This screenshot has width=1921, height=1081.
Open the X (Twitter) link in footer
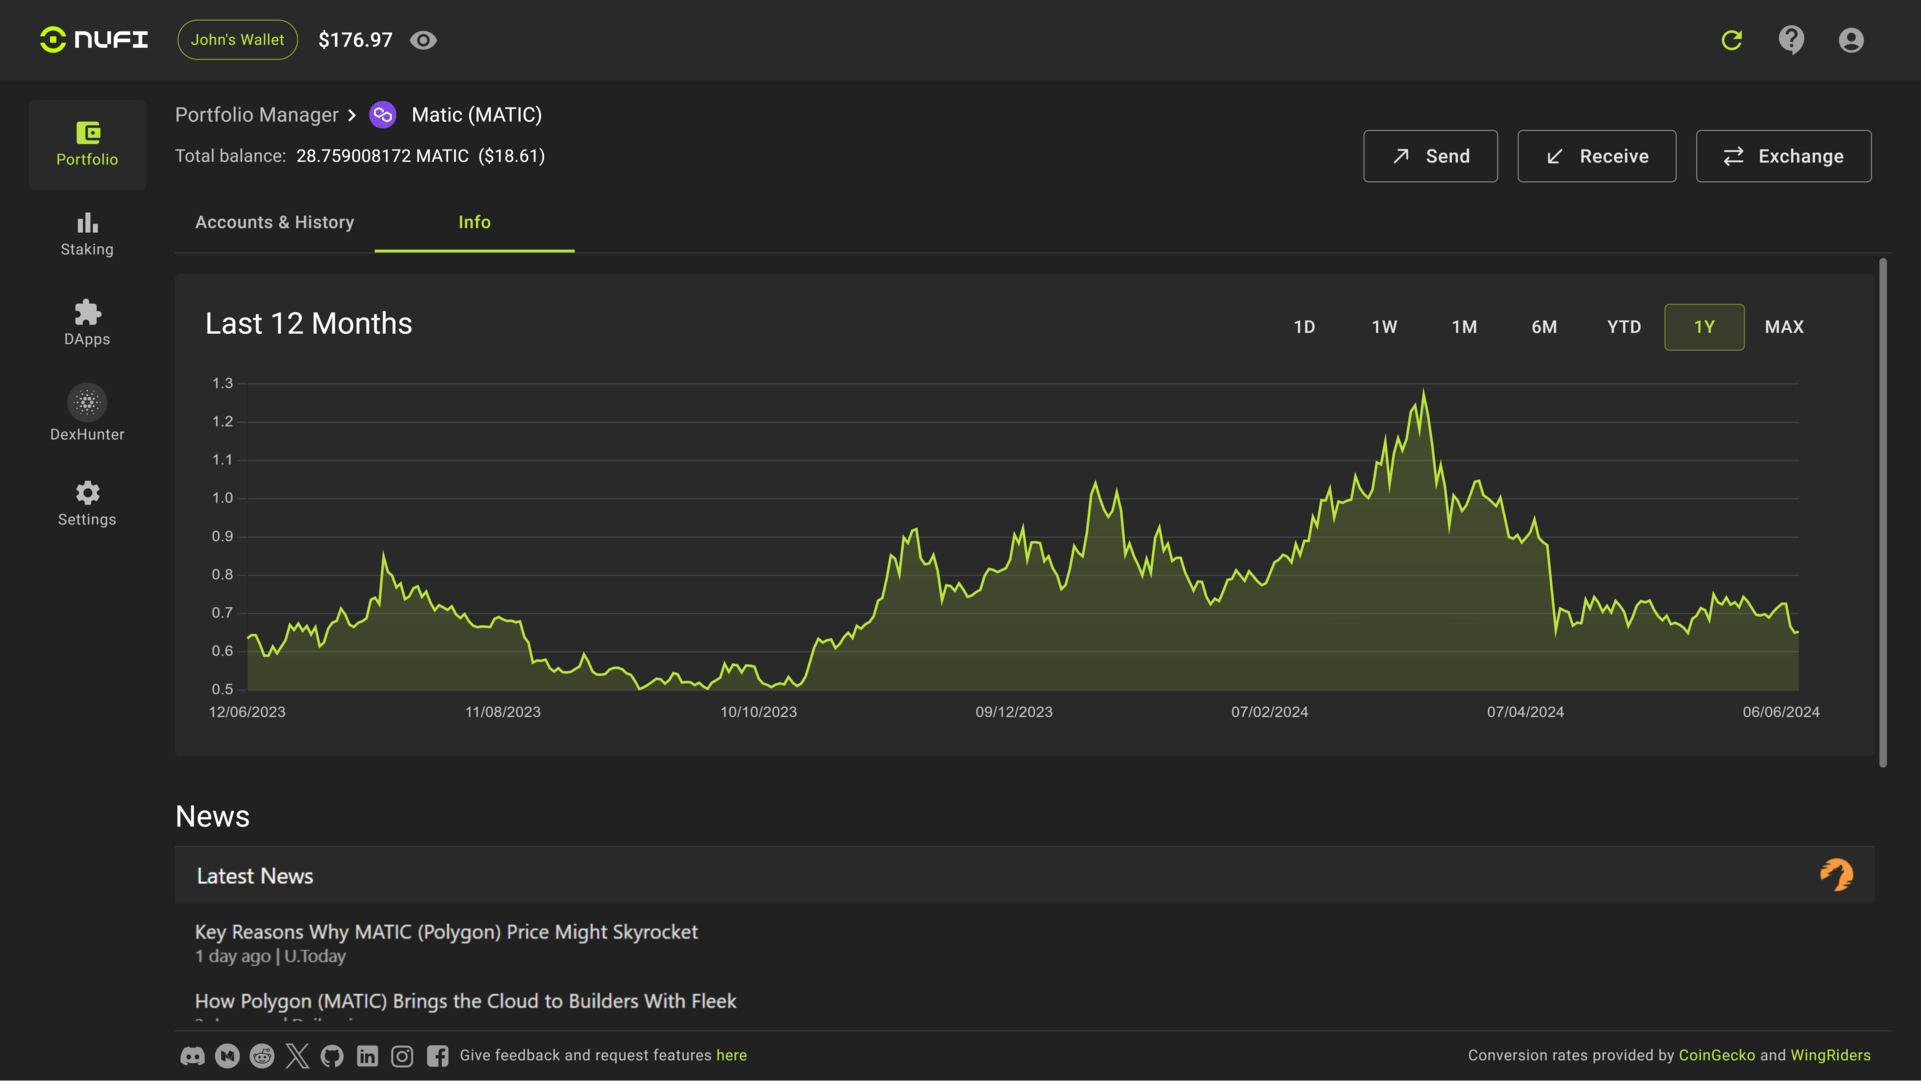coord(297,1056)
